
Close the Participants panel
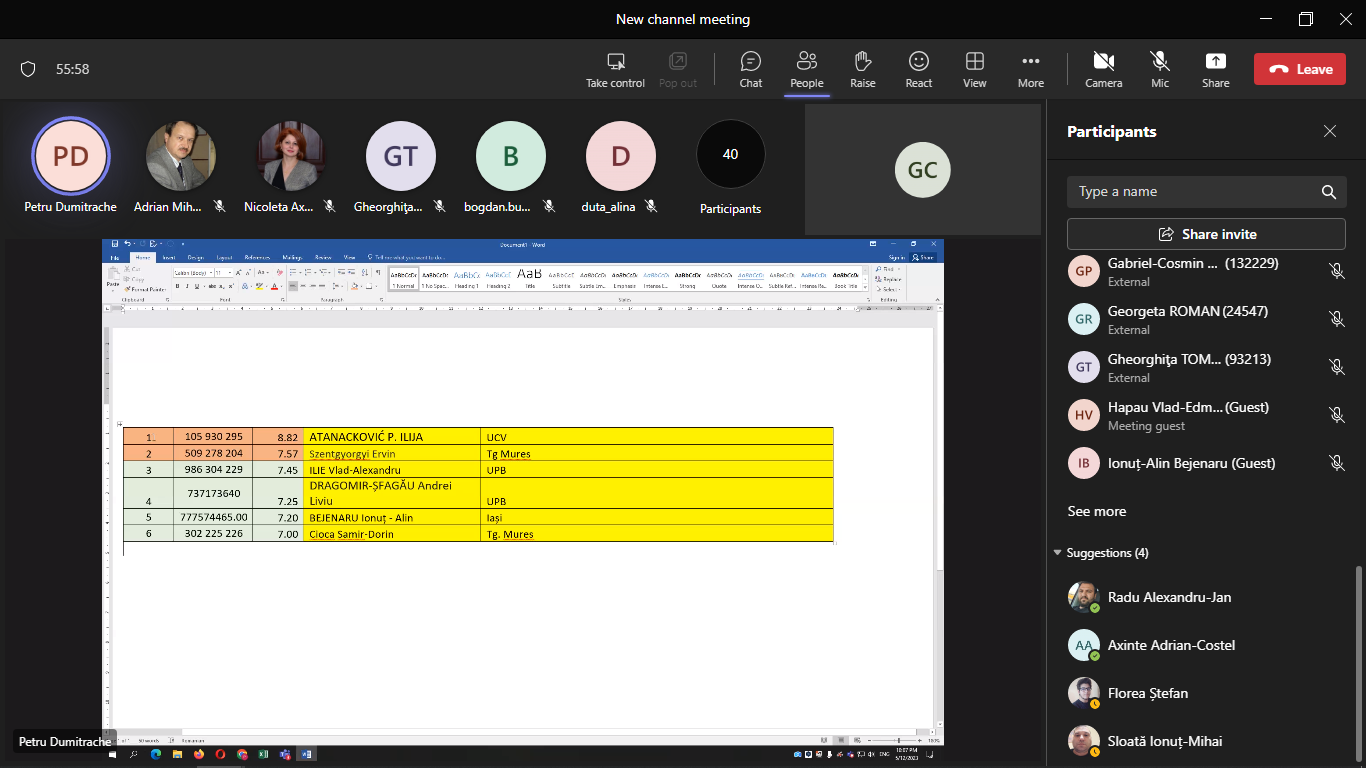point(1329,131)
